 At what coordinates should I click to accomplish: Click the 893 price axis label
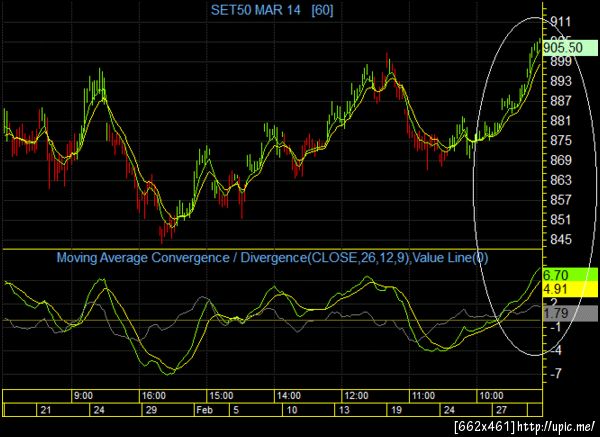[561, 81]
